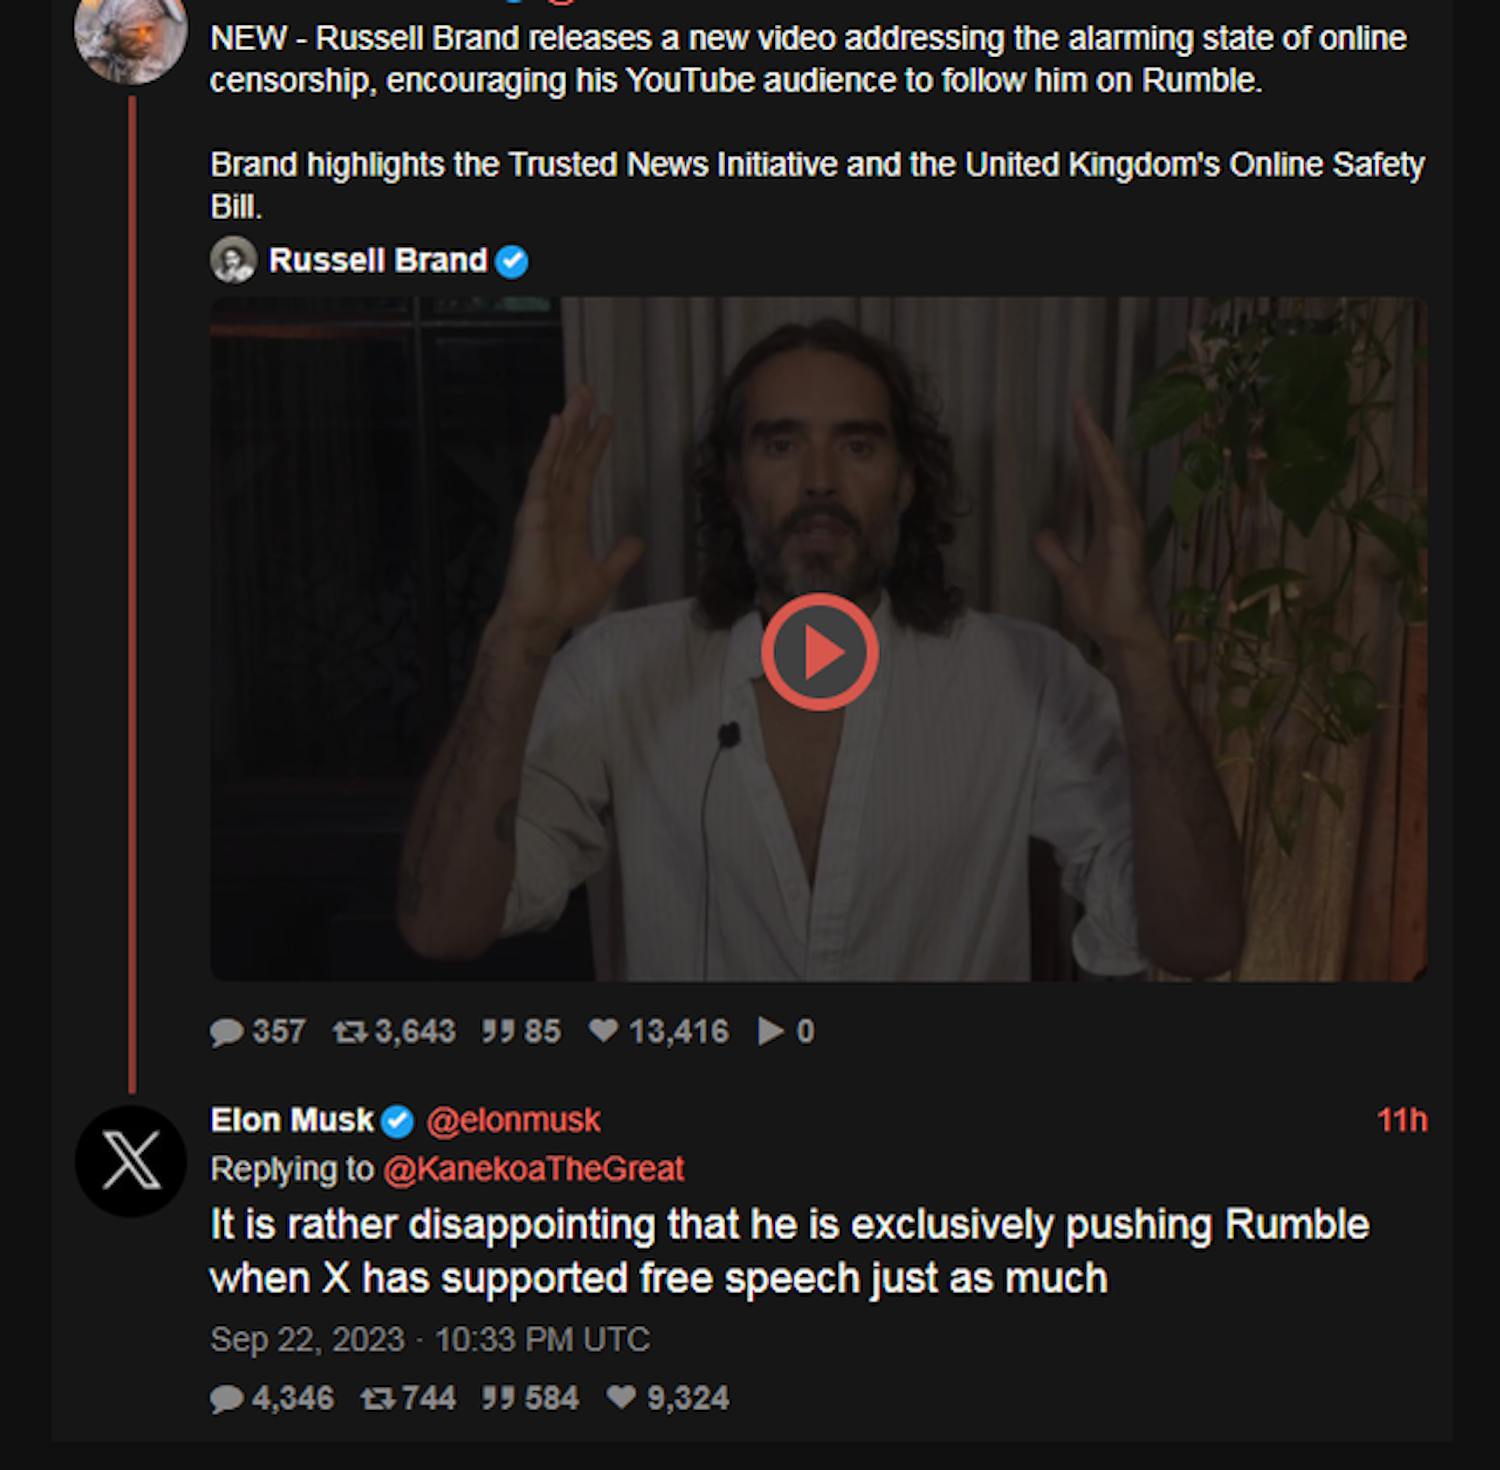Click heart icon showing 9,324
Viewport: 1500px width, 1470px height.
coord(621,1397)
